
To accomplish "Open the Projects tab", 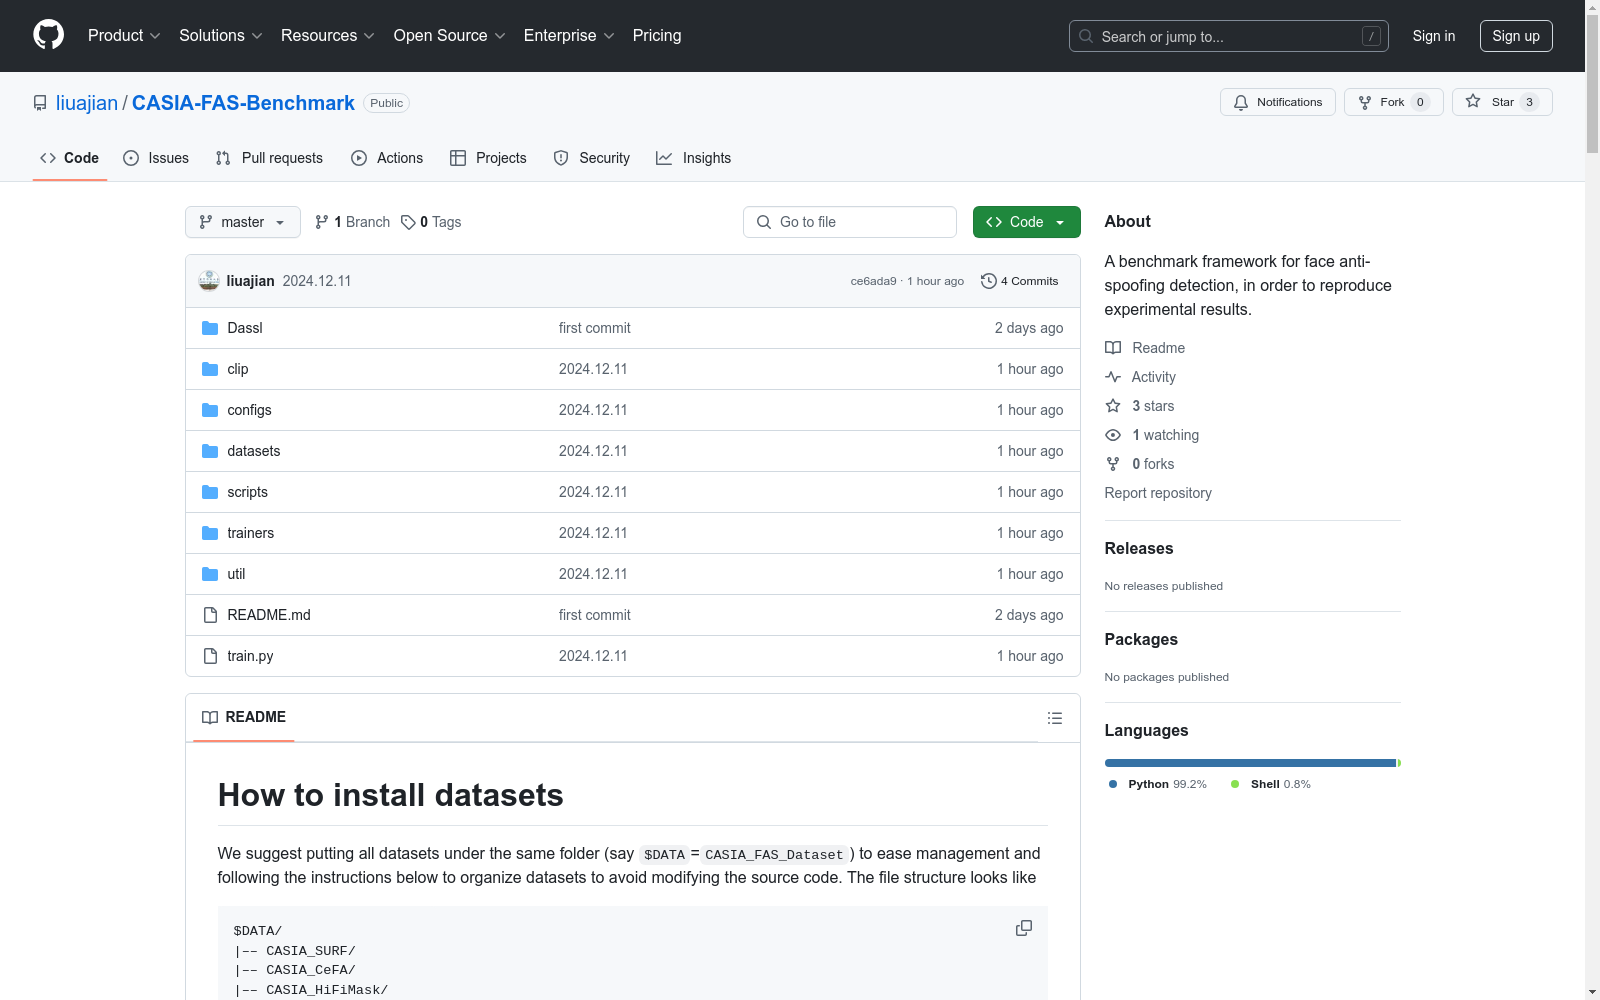I will (x=488, y=158).
